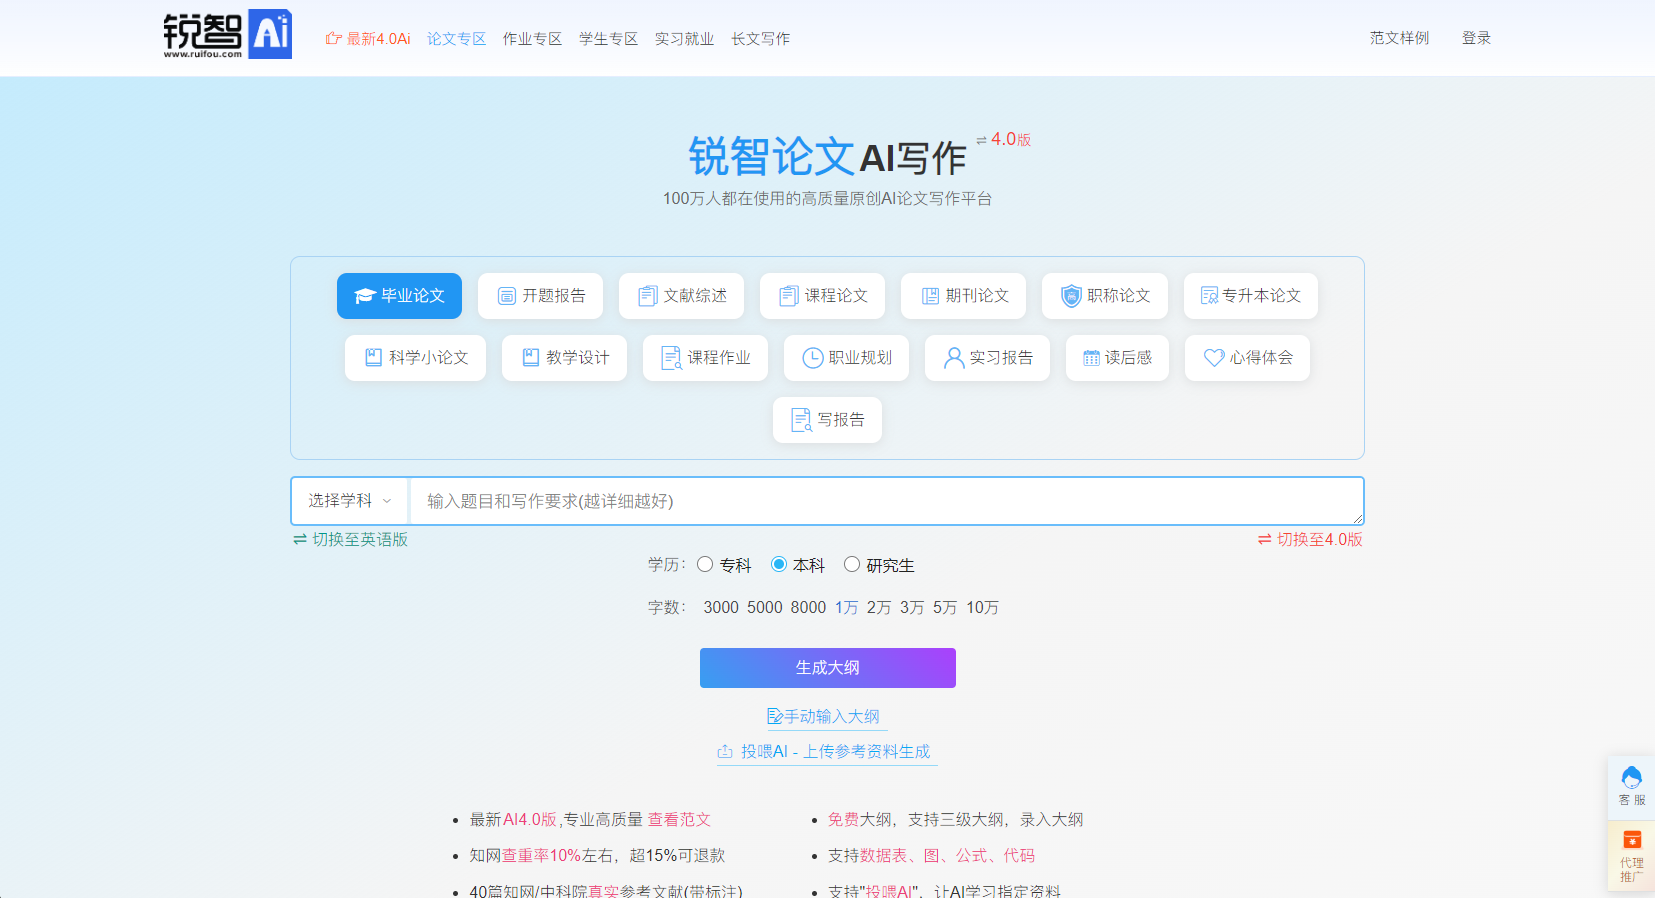Viewport: 1655px width, 898px height.
Task: Click the topic and requirements input field
Action: 885,501
